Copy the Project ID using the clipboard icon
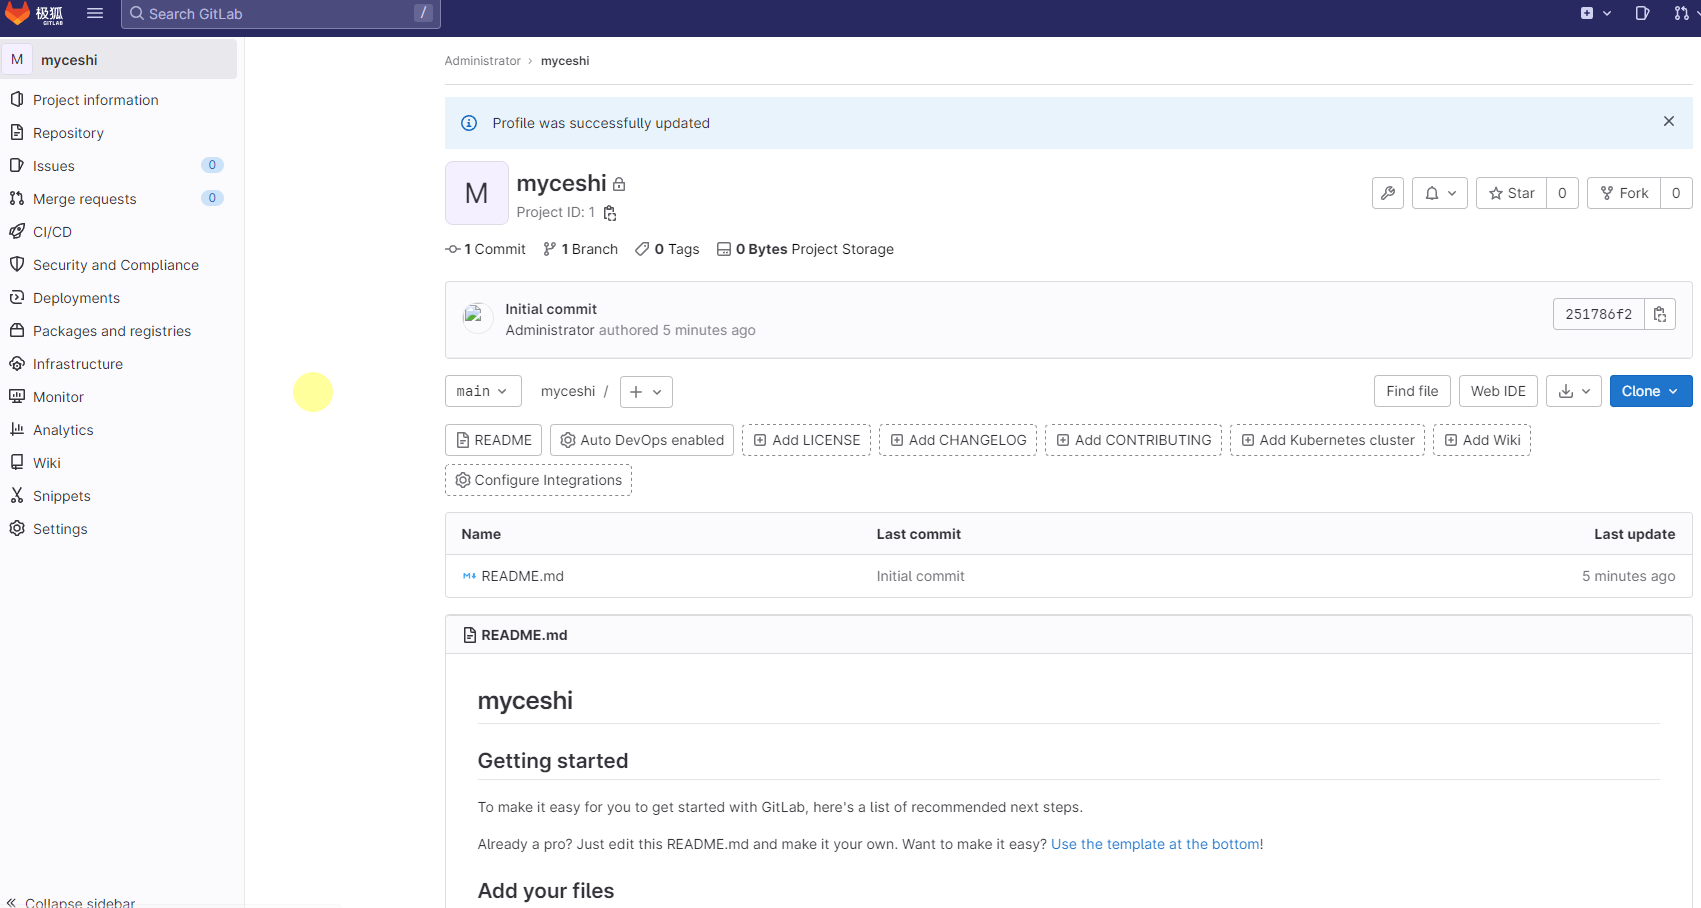 click(610, 213)
